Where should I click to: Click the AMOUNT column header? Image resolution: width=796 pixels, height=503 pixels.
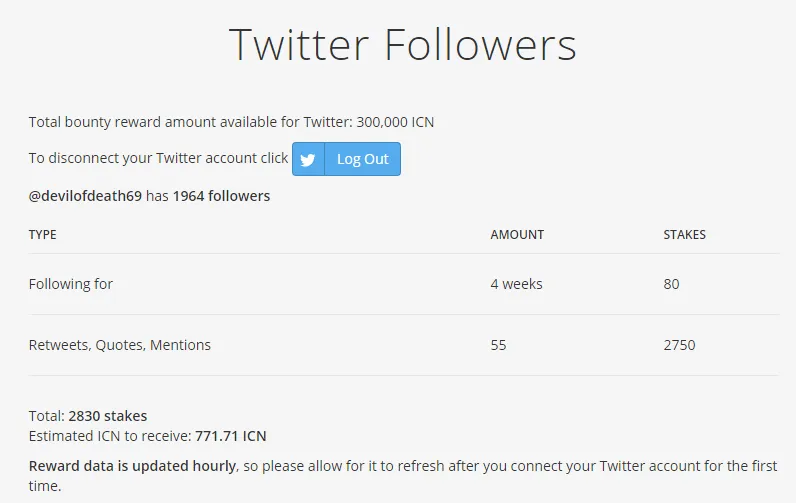[517, 234]
